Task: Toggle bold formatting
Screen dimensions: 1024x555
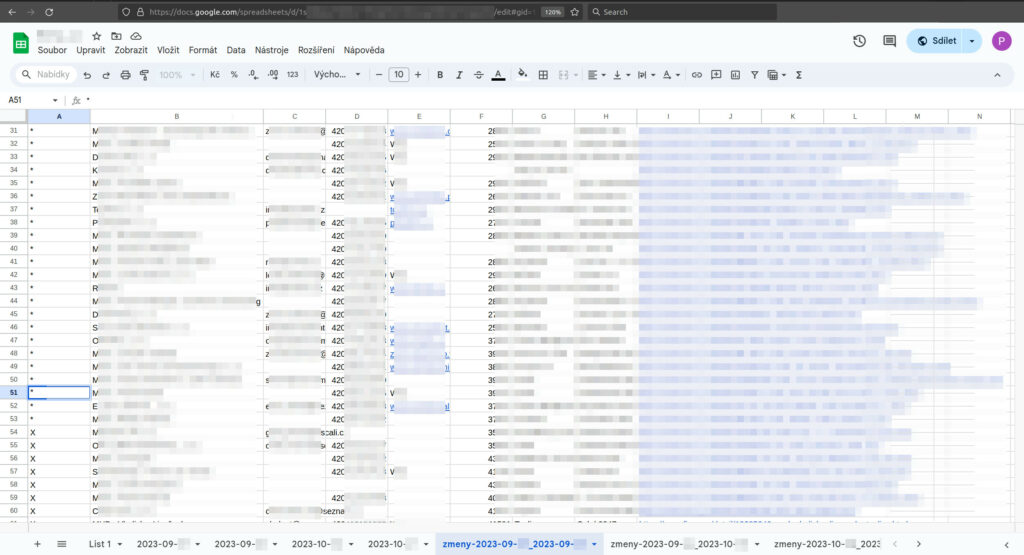Action: pos(439,75)
